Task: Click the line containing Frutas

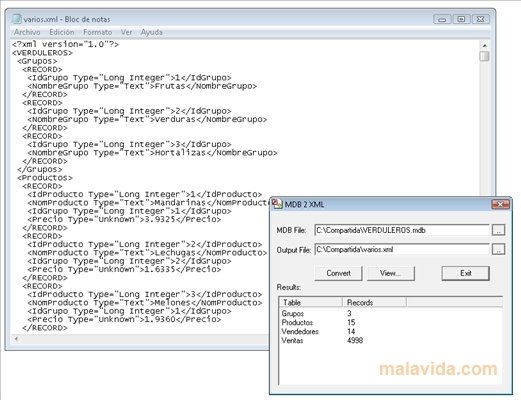Action: coord(142,86)
